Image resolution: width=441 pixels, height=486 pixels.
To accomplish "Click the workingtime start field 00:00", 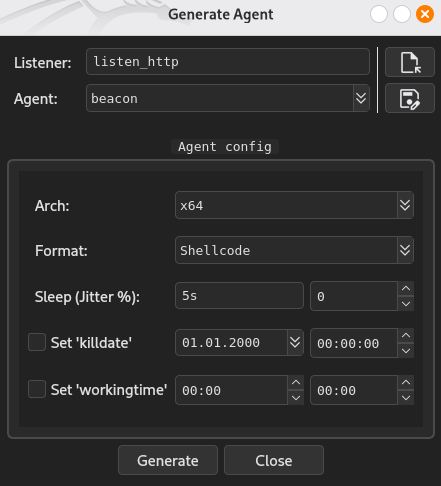I will click(x=231, y=390).
